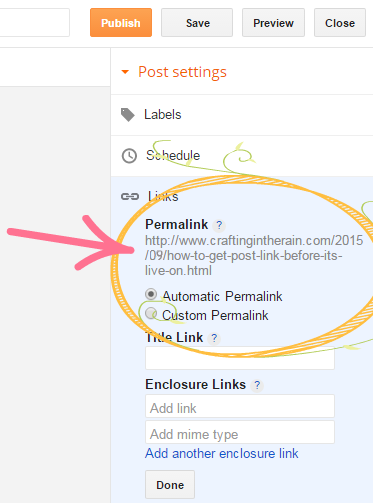Viewport: 373px width, 503px height.
Task: Open the Title Link help question mark
Action: [x=214, y=338]
